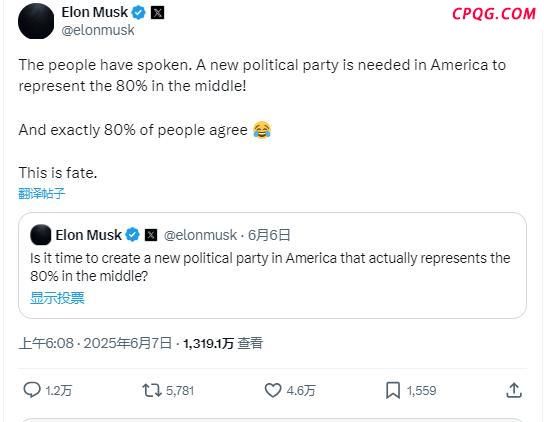Click the blue verified badge beside Elon Musk
This screenshot has height=422, width=544.
[x=138, y=13]
